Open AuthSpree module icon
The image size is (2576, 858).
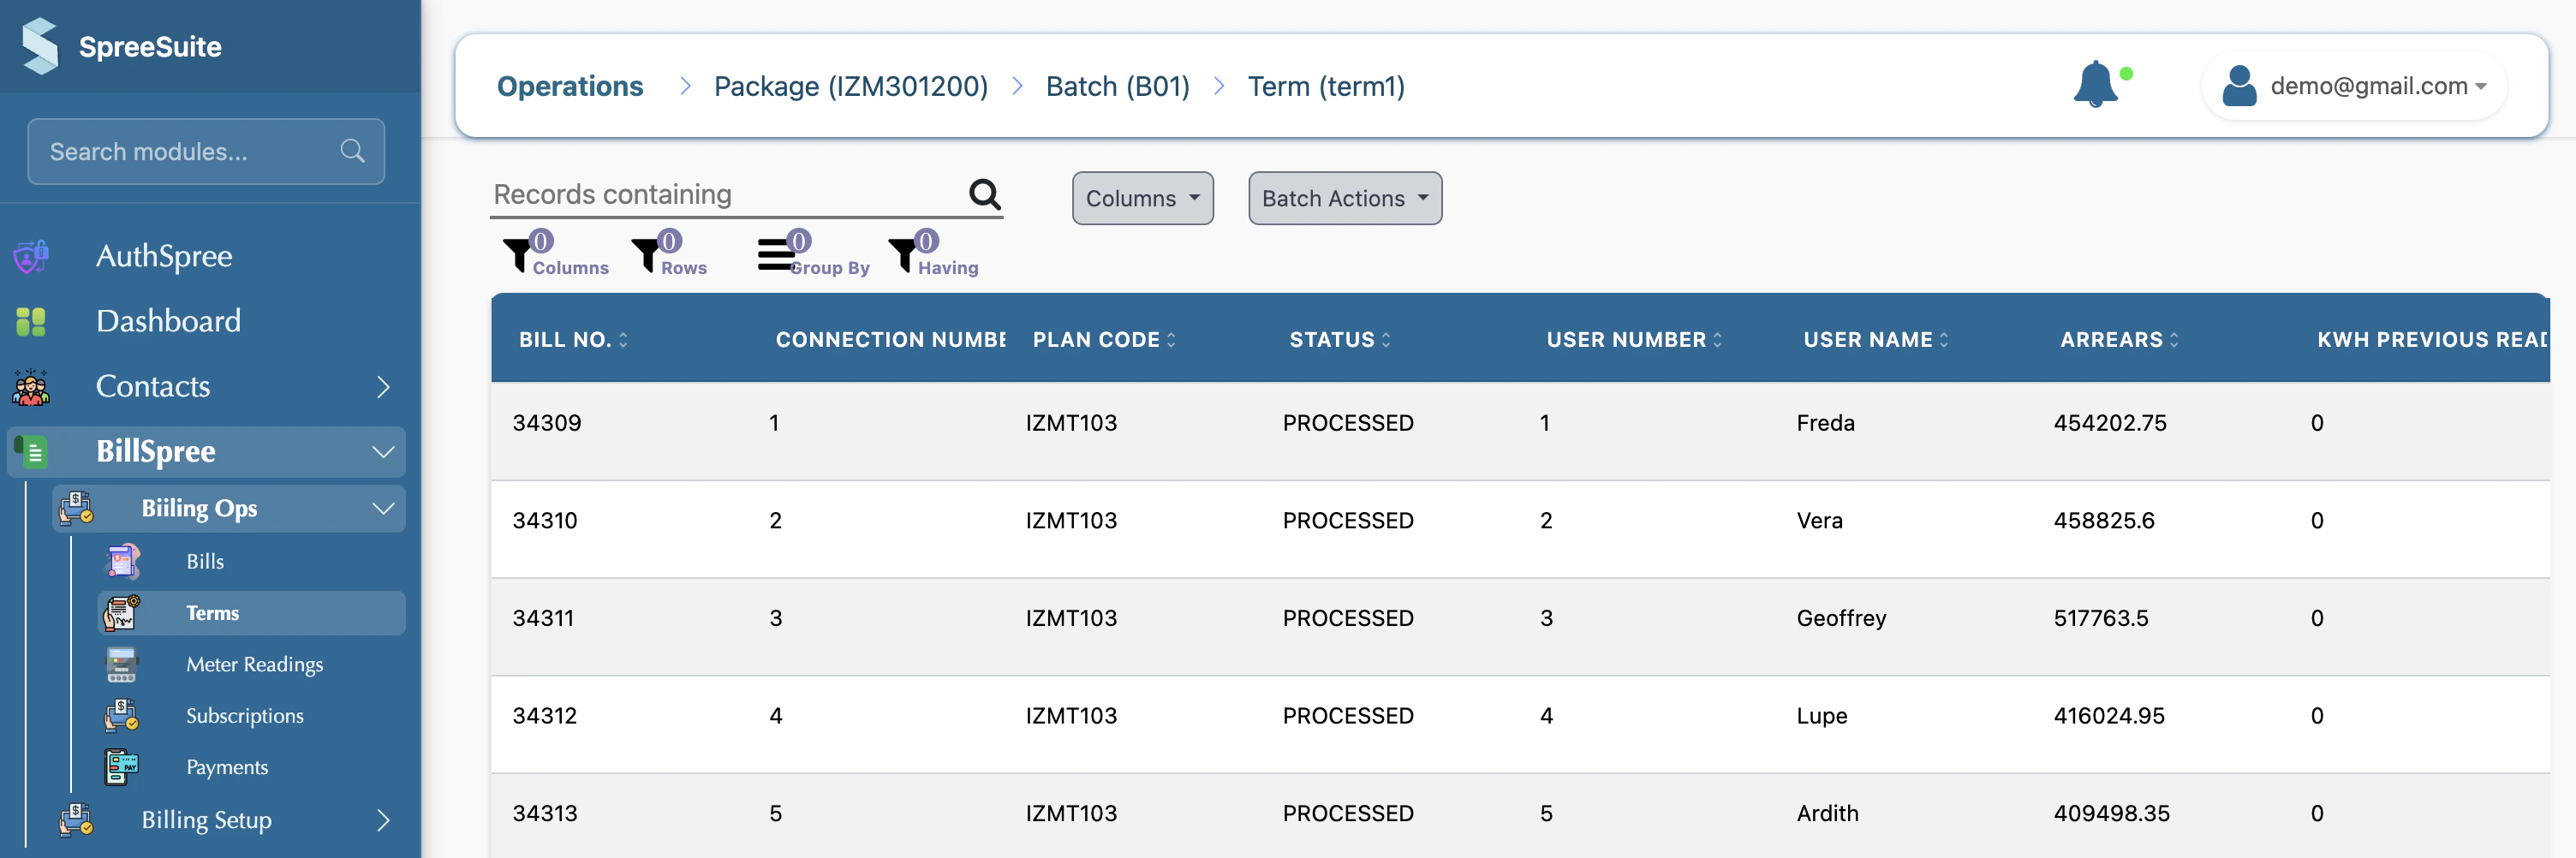click(x=31, y=256)
